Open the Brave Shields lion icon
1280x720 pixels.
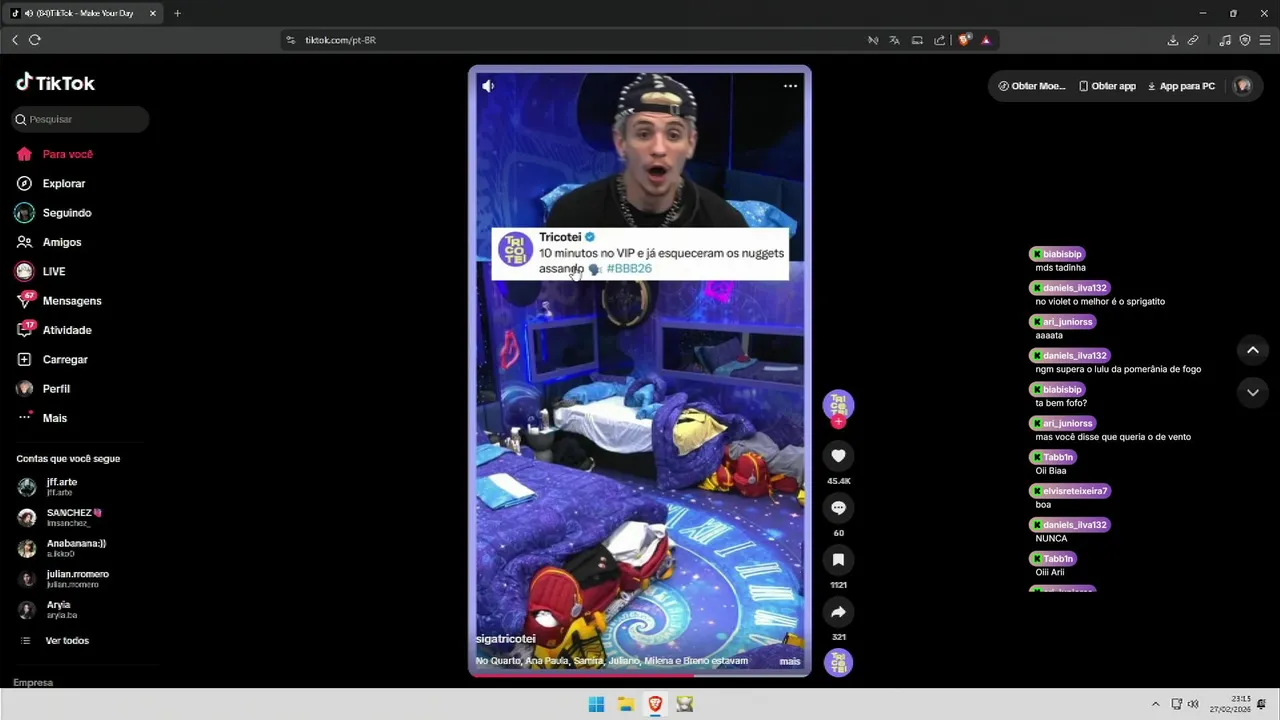click(964, 40)
